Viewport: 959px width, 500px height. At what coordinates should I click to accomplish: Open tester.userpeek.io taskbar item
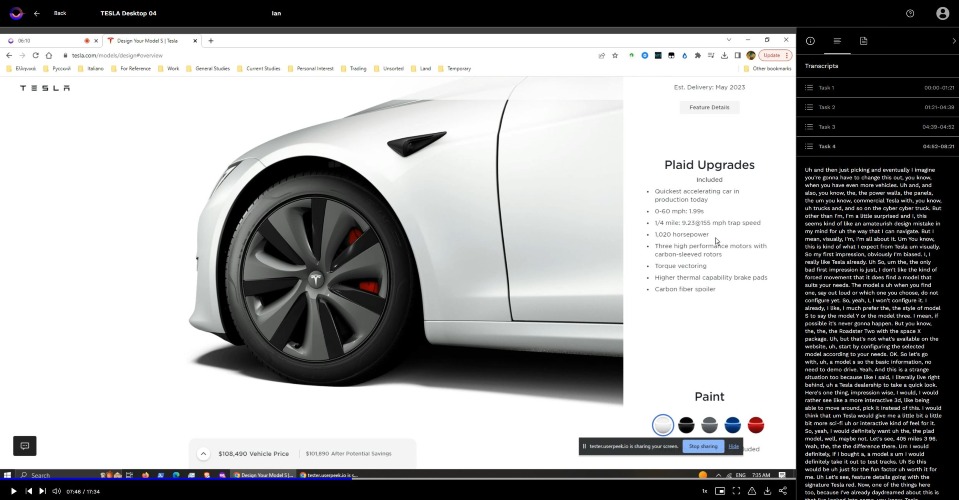coord(329,475)
